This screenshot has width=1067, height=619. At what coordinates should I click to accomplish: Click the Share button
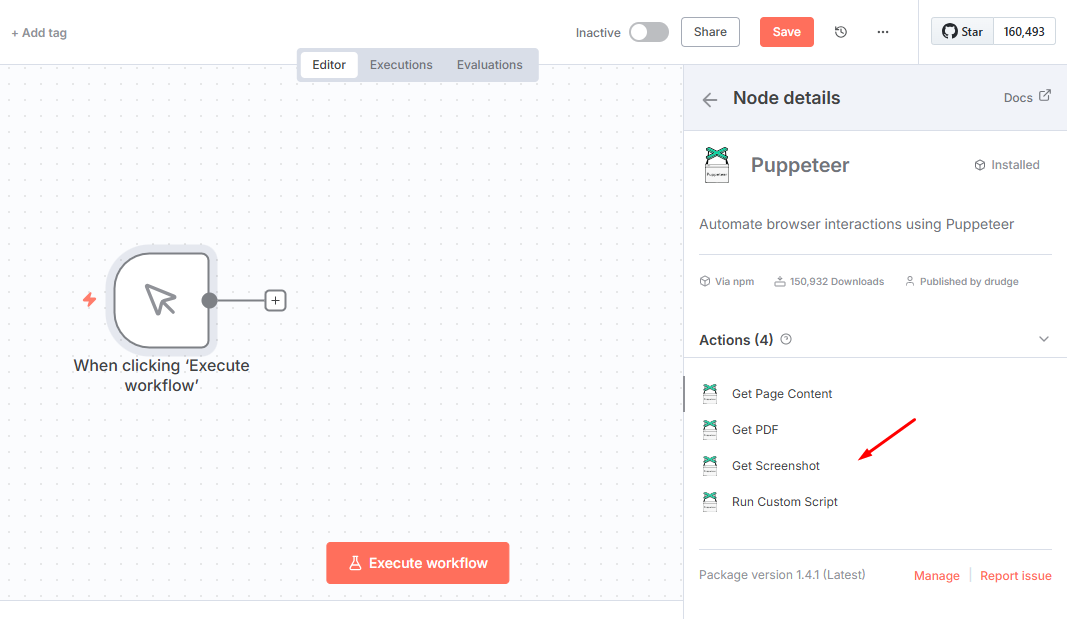[710, 32]
